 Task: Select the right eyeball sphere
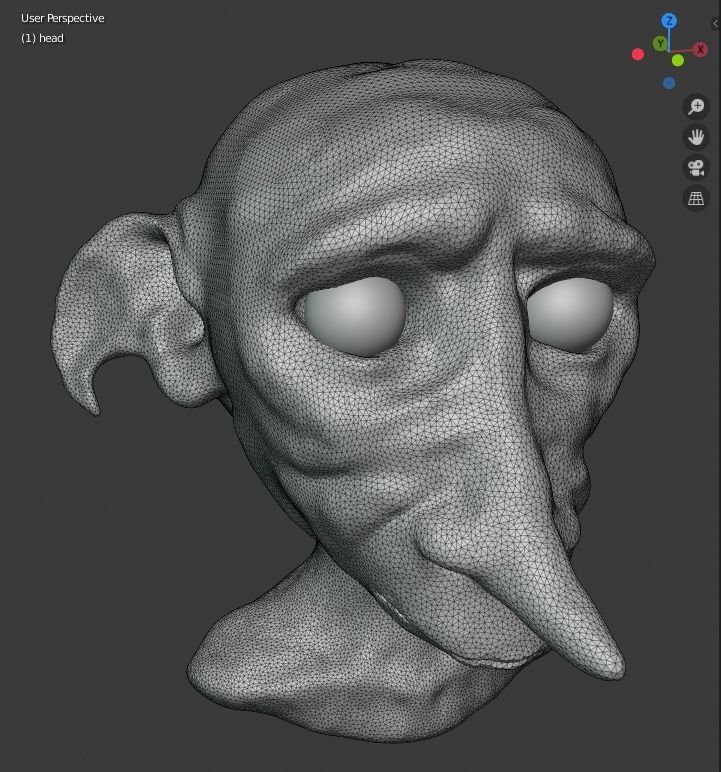[570, 314]
